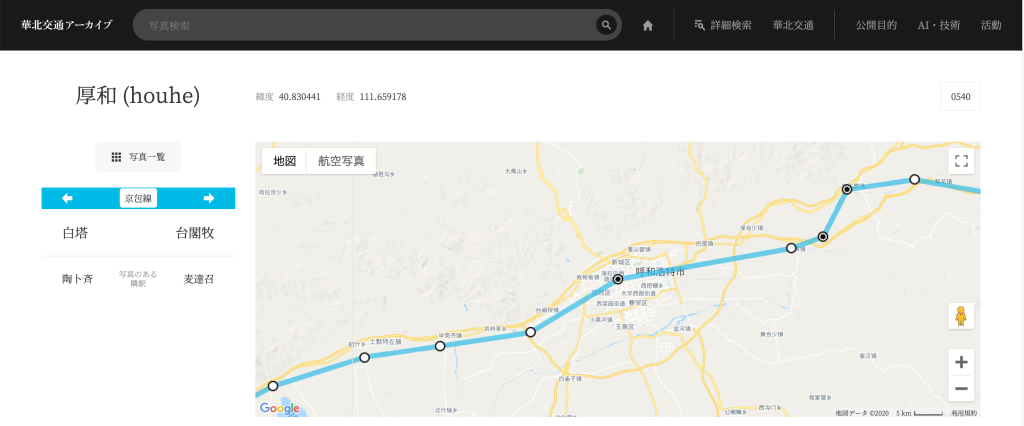
Task: Select the station marker at 呼和浩特市
Action: point(618,279)
